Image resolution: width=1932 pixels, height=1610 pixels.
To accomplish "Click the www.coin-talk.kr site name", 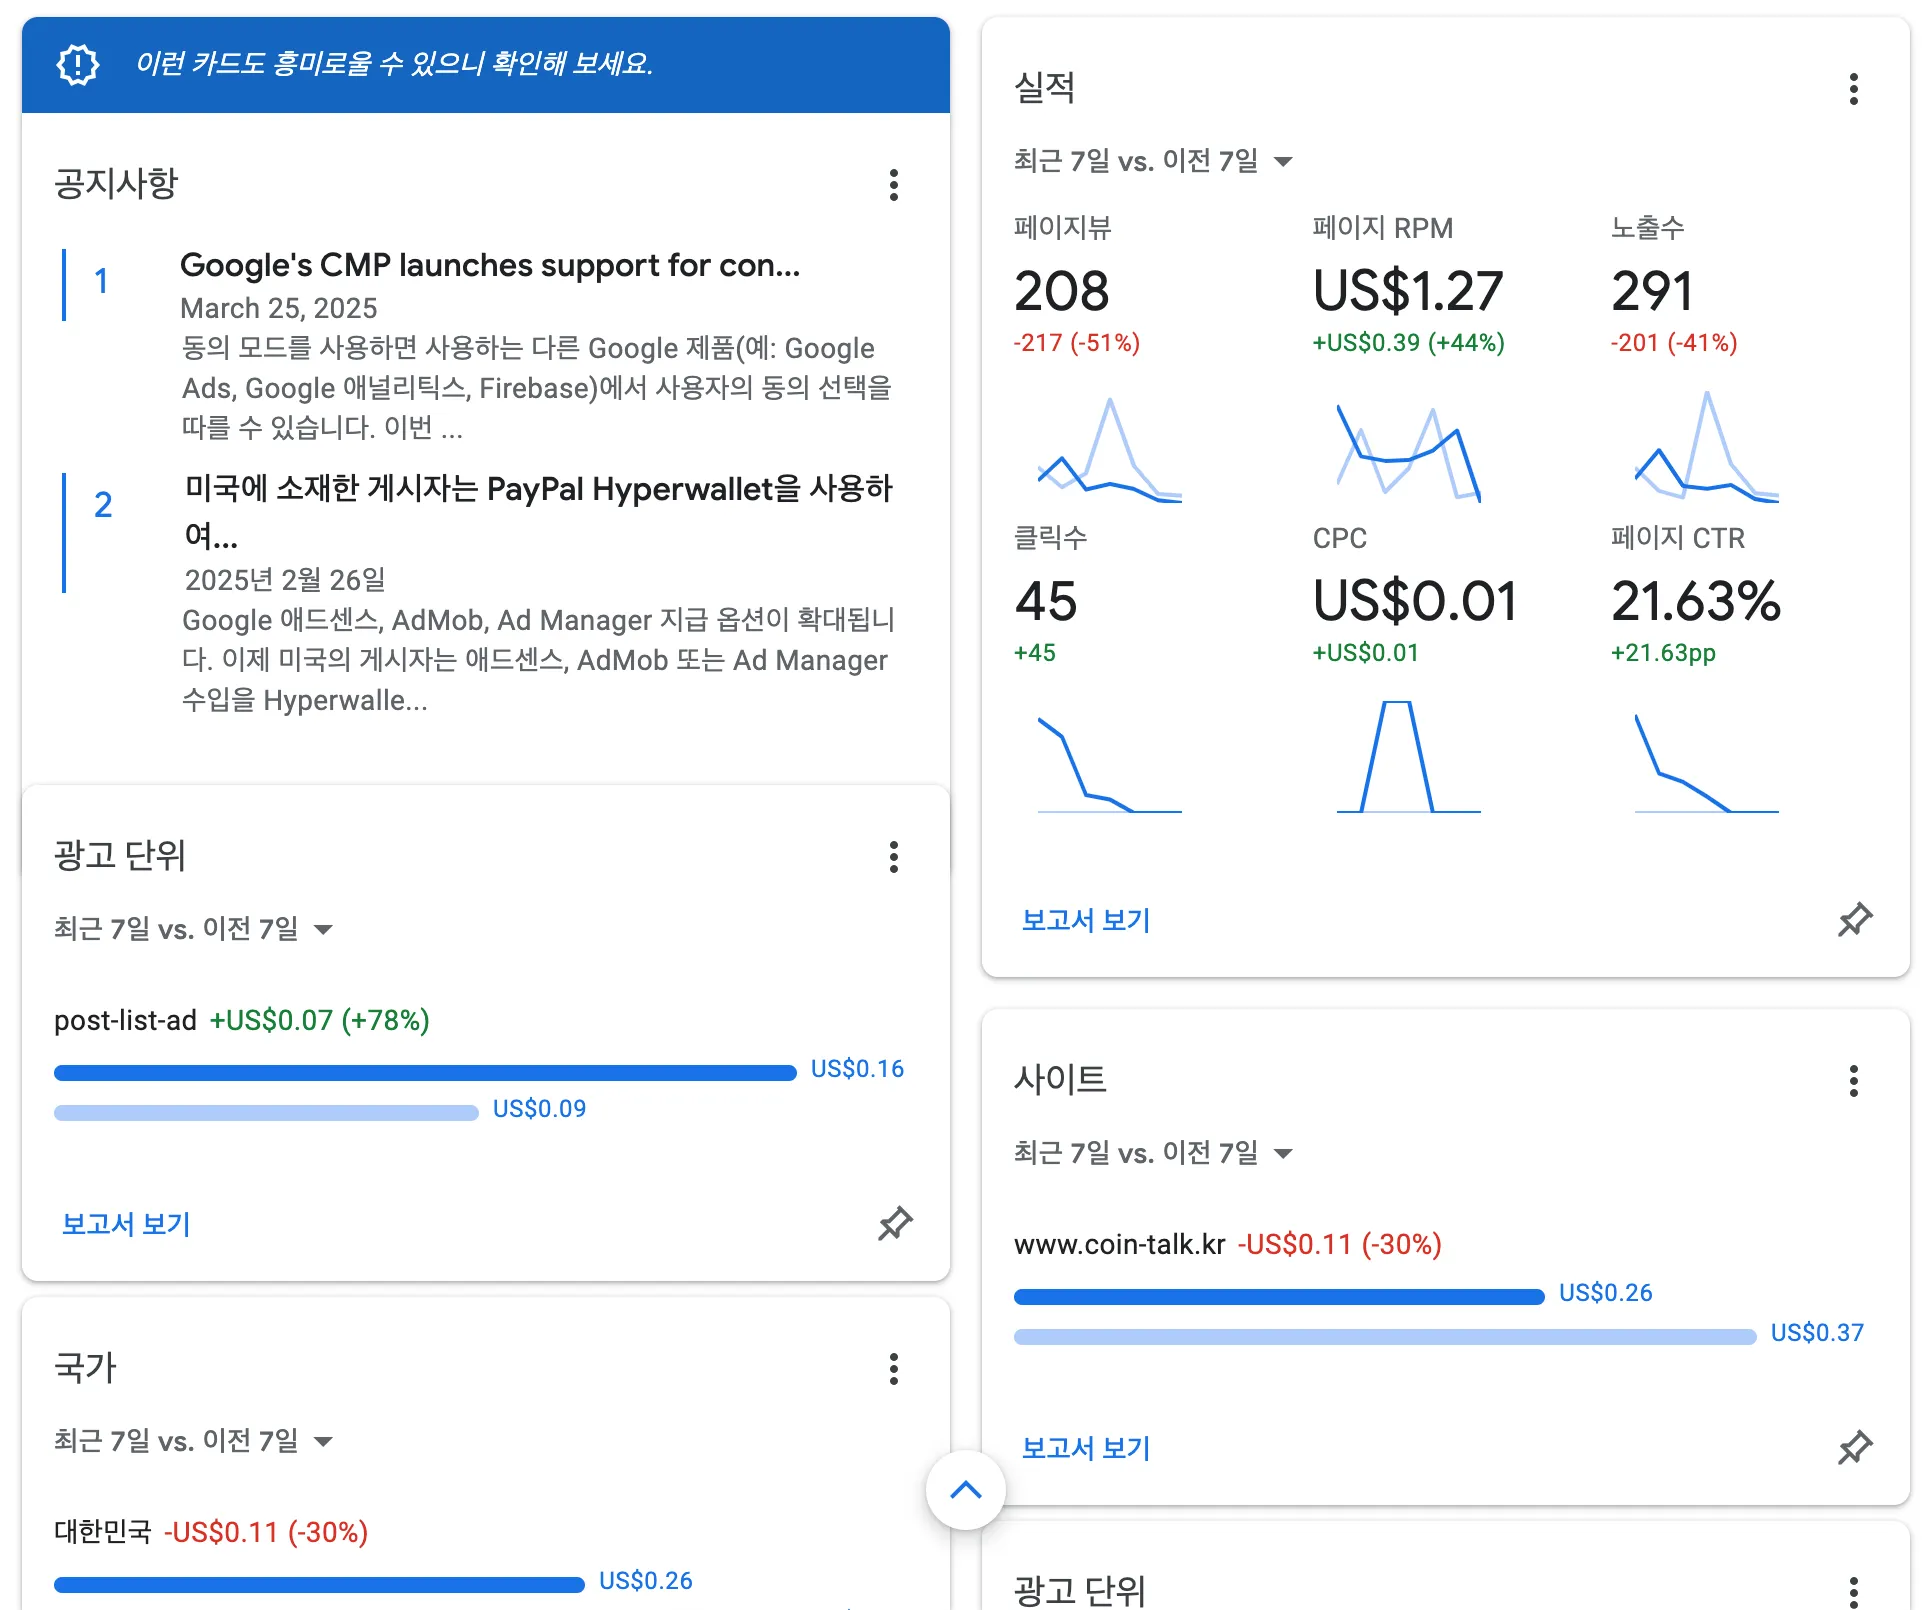I will click(x=1119, y=1244).
